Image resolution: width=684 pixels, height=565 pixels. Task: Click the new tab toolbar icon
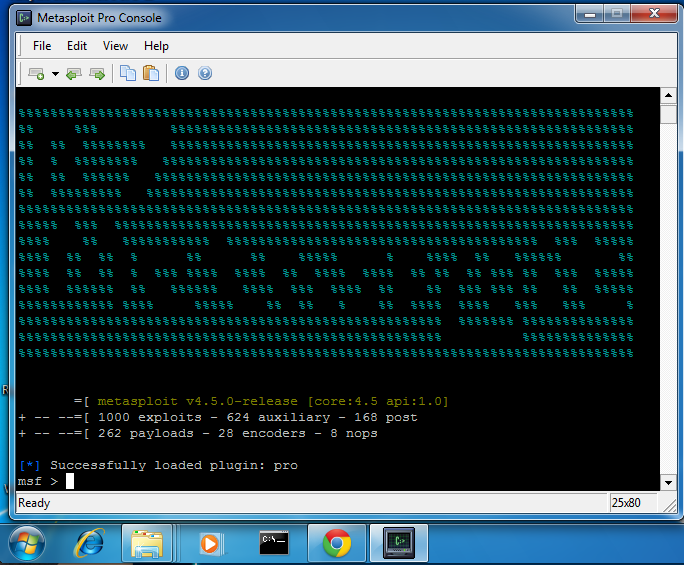36,73
